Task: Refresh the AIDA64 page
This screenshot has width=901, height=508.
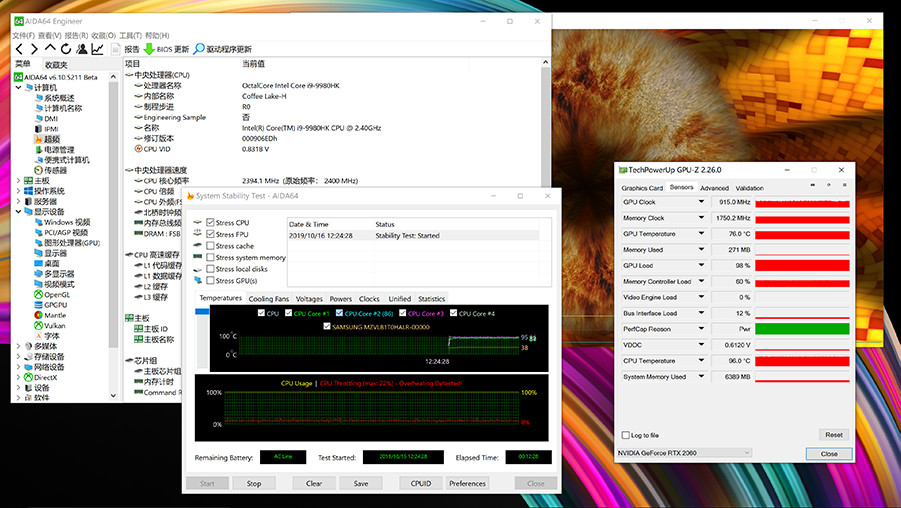Action: [66, 49]
